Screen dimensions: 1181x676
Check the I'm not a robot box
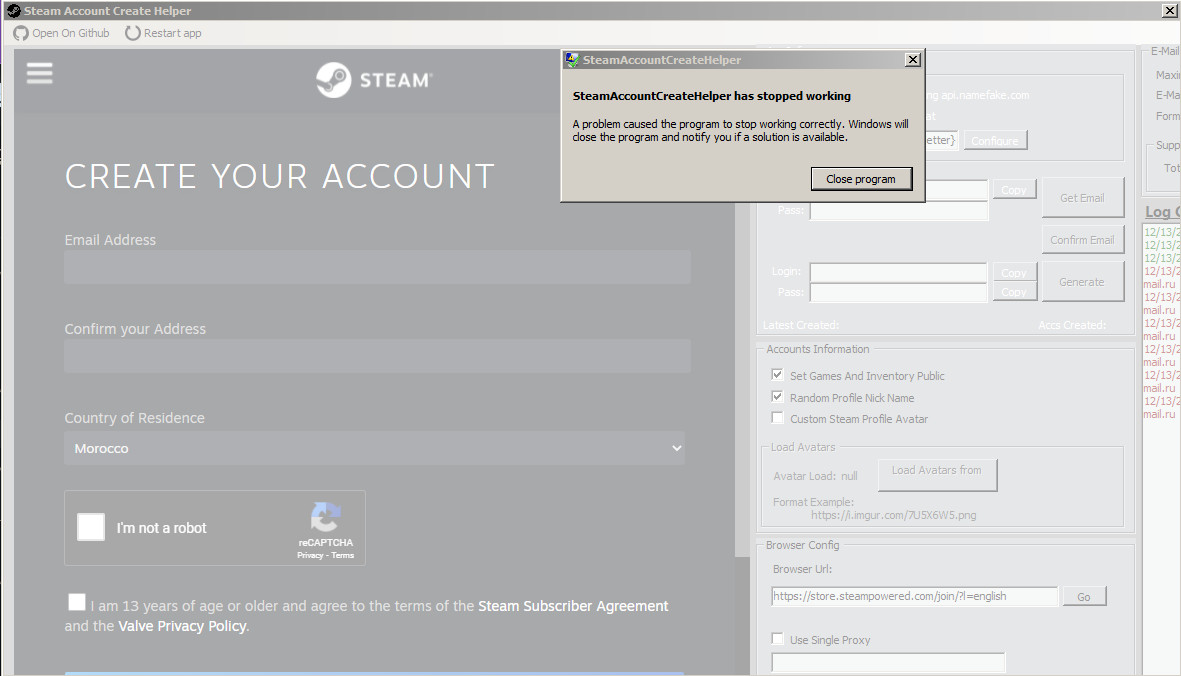tap(90, 526)
